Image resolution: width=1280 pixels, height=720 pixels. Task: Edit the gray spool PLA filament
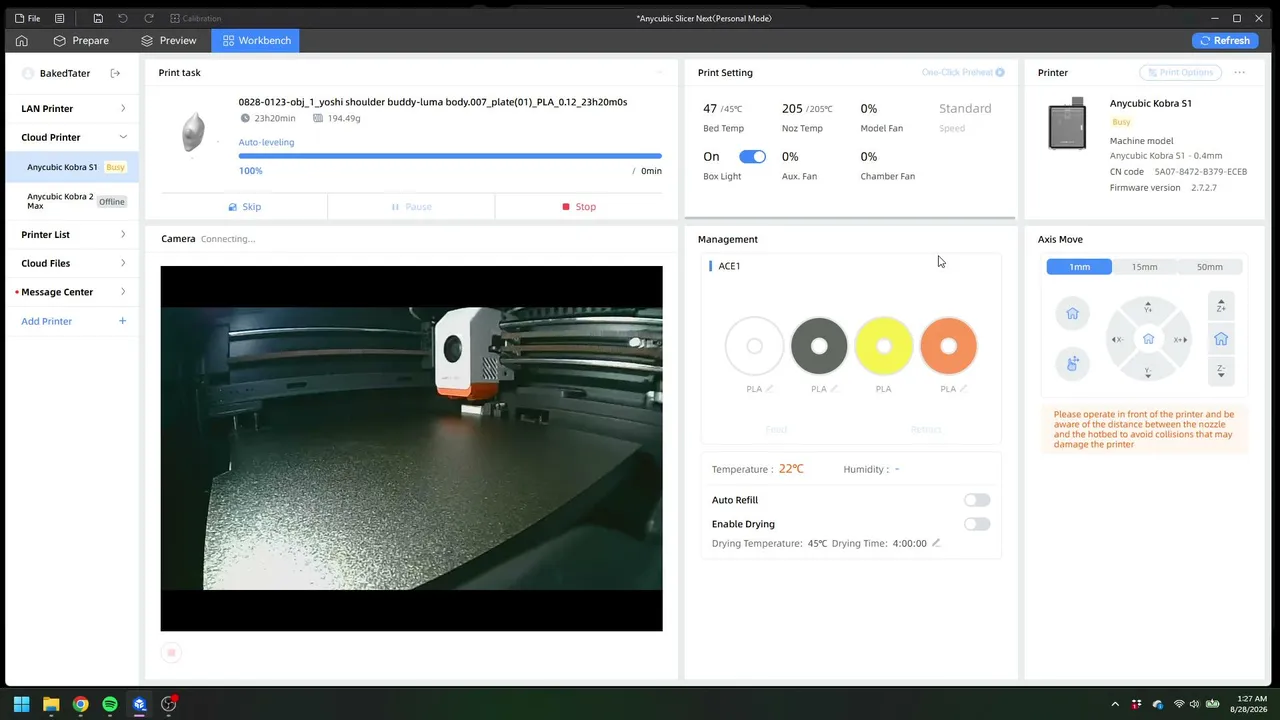(834, 389)
